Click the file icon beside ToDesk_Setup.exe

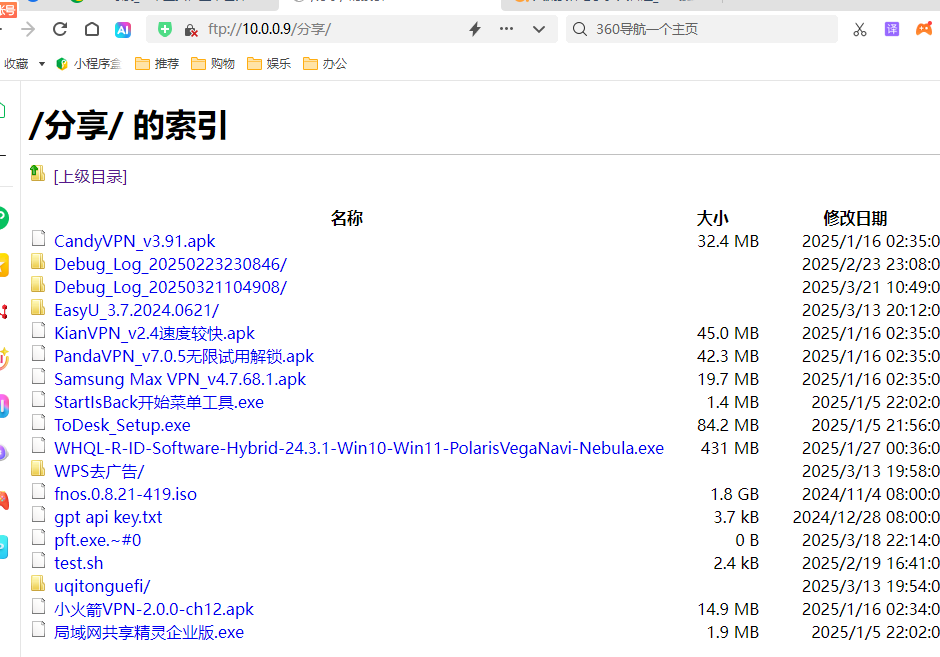(x=38, y=422)
